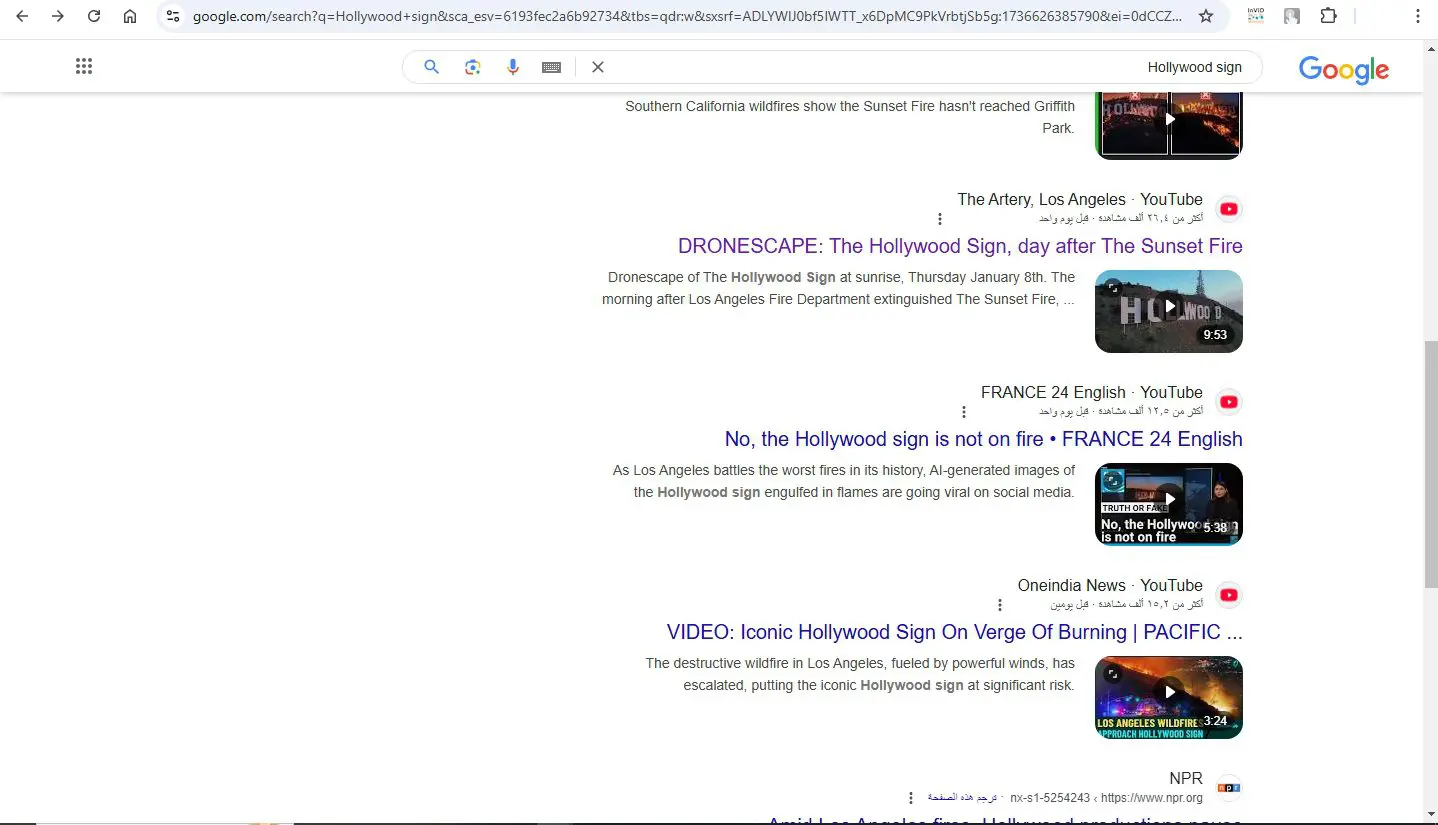Open more options for The Artery result
The height and width of the screenshot is (825, 1438).
click(x=940, y=219)
